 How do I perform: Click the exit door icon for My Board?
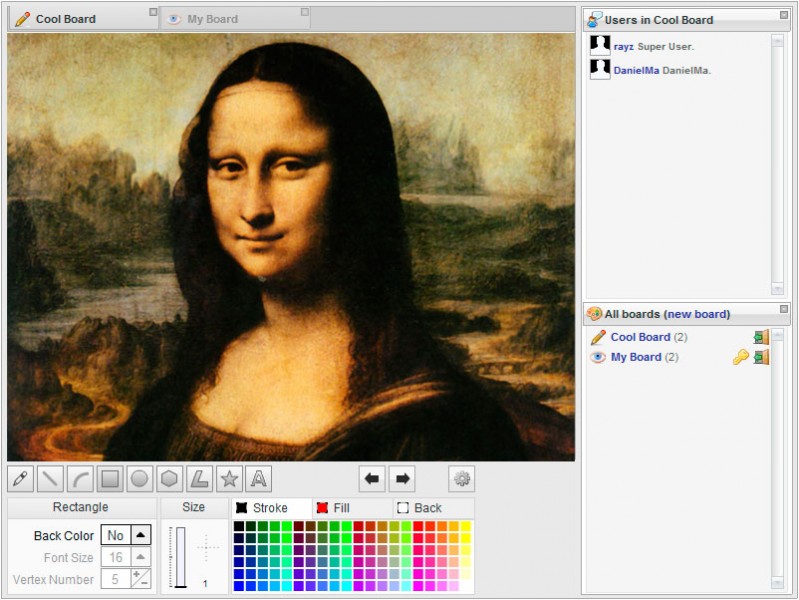click(x=761, y=357)
